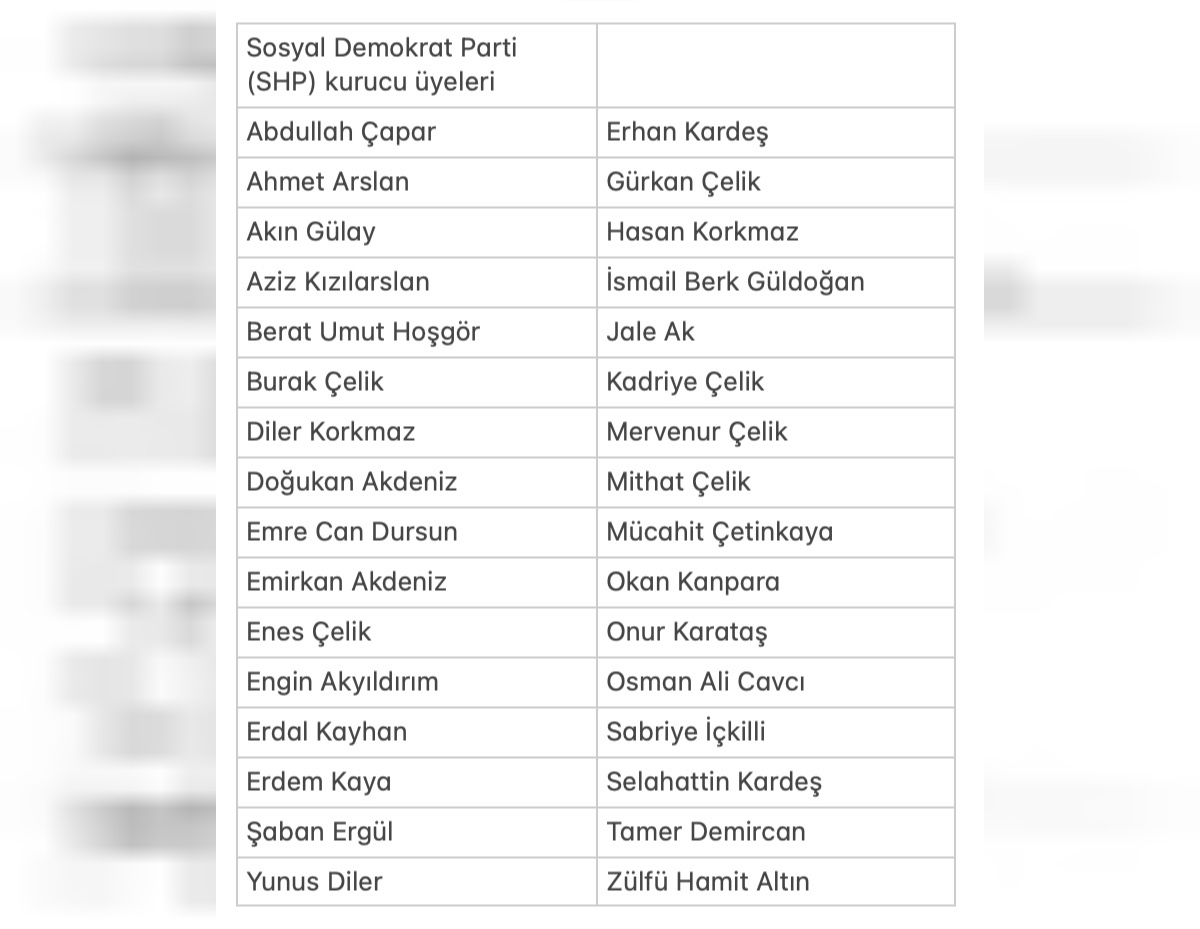Click Okan Kanpara name
The height and width of the screenshot is (929, 1200).
(x=693, y=582)
